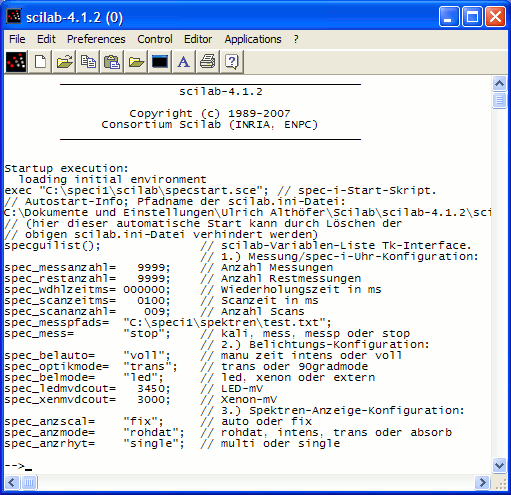This screenshot has width=511, height=495.
Task: Open the Editor menu
Action: click(x=198, y=39)
